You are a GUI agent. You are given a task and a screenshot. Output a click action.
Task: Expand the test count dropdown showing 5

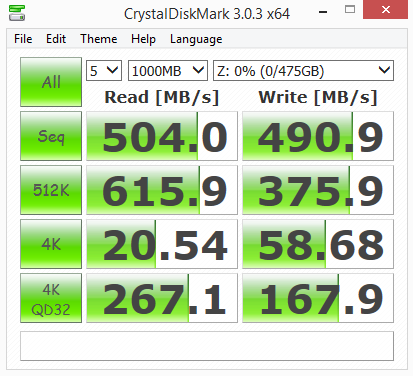[104, 71]
